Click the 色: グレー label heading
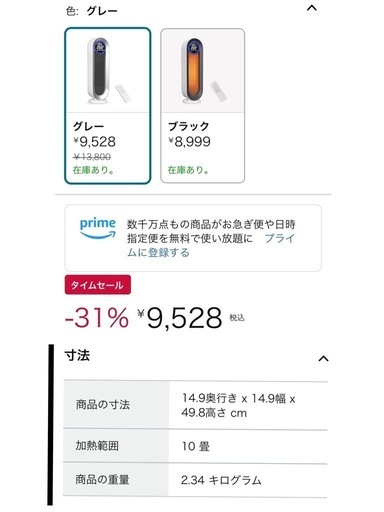 pos(92,11)
